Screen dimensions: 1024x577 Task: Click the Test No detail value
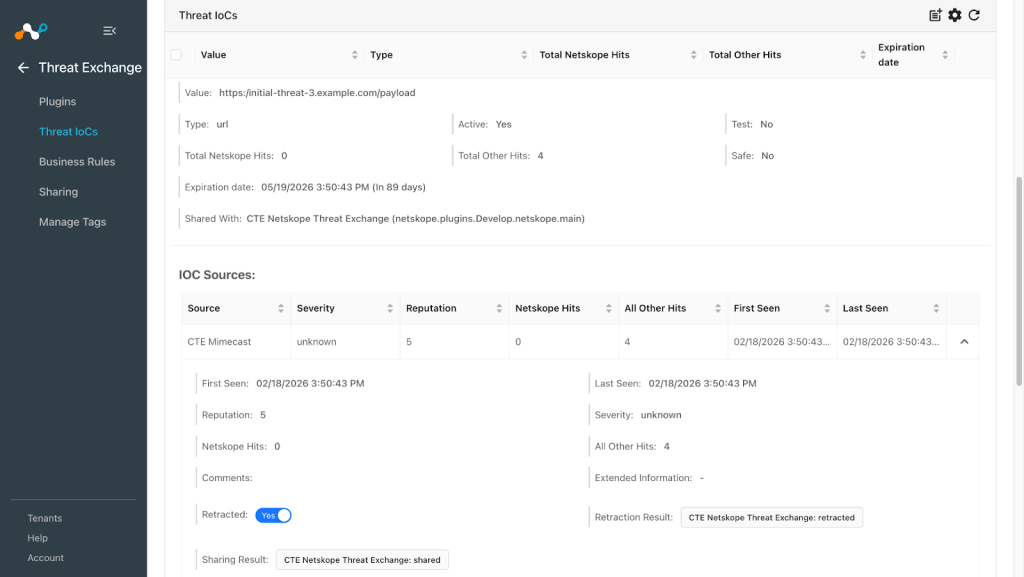(x=766, y=124)
